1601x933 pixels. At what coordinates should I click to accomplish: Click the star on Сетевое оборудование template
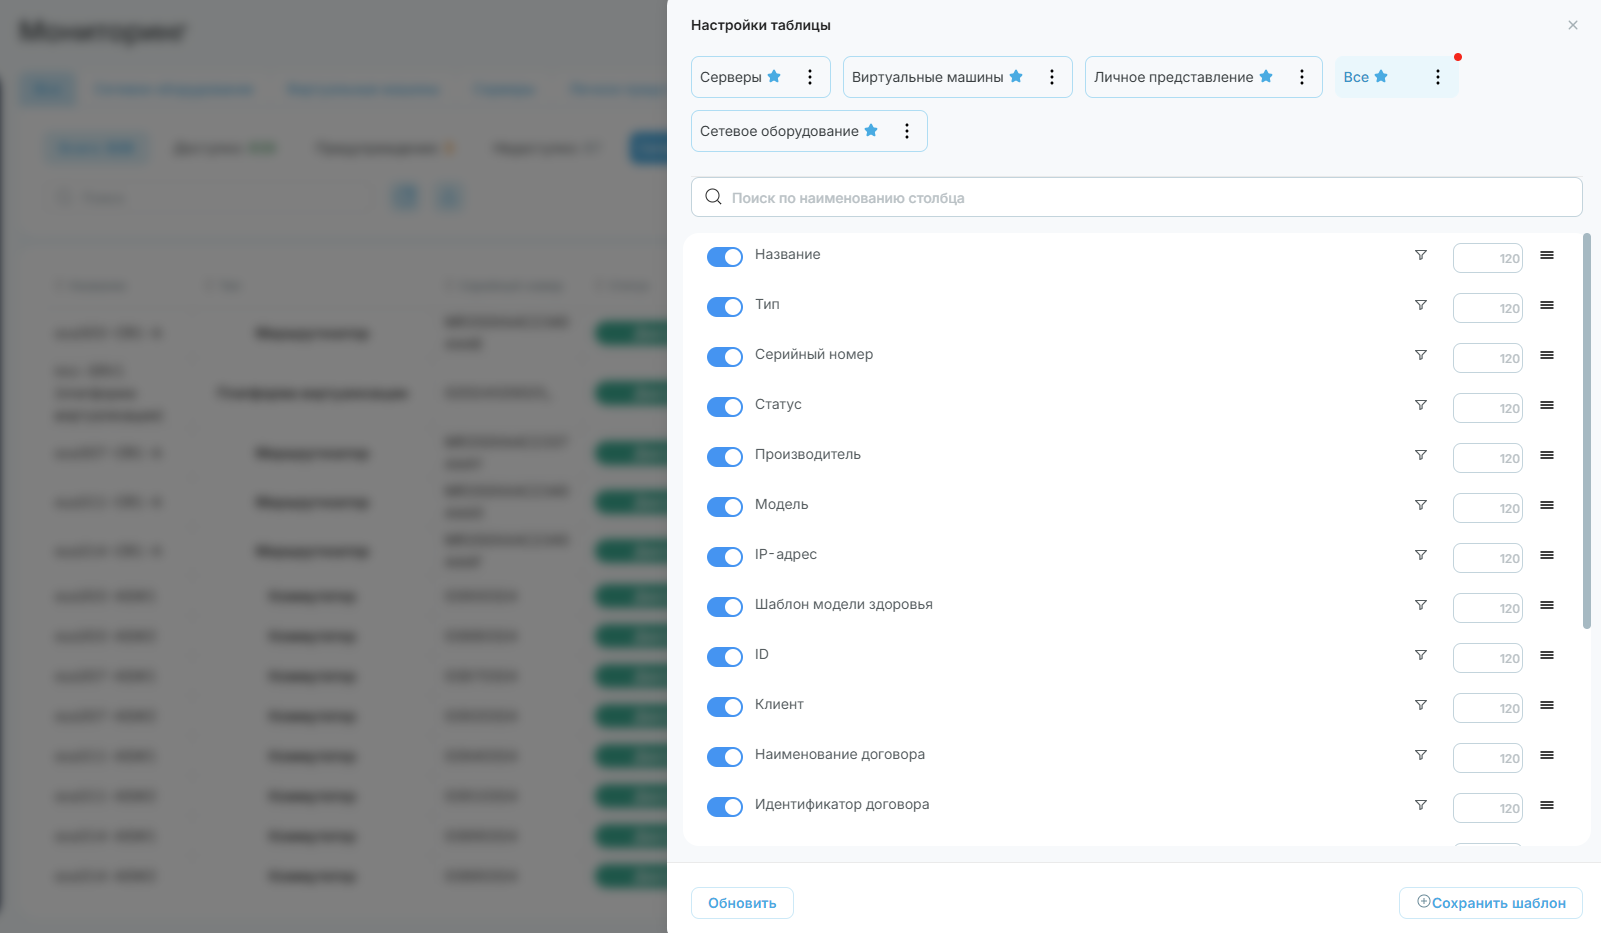pos(871,130)
